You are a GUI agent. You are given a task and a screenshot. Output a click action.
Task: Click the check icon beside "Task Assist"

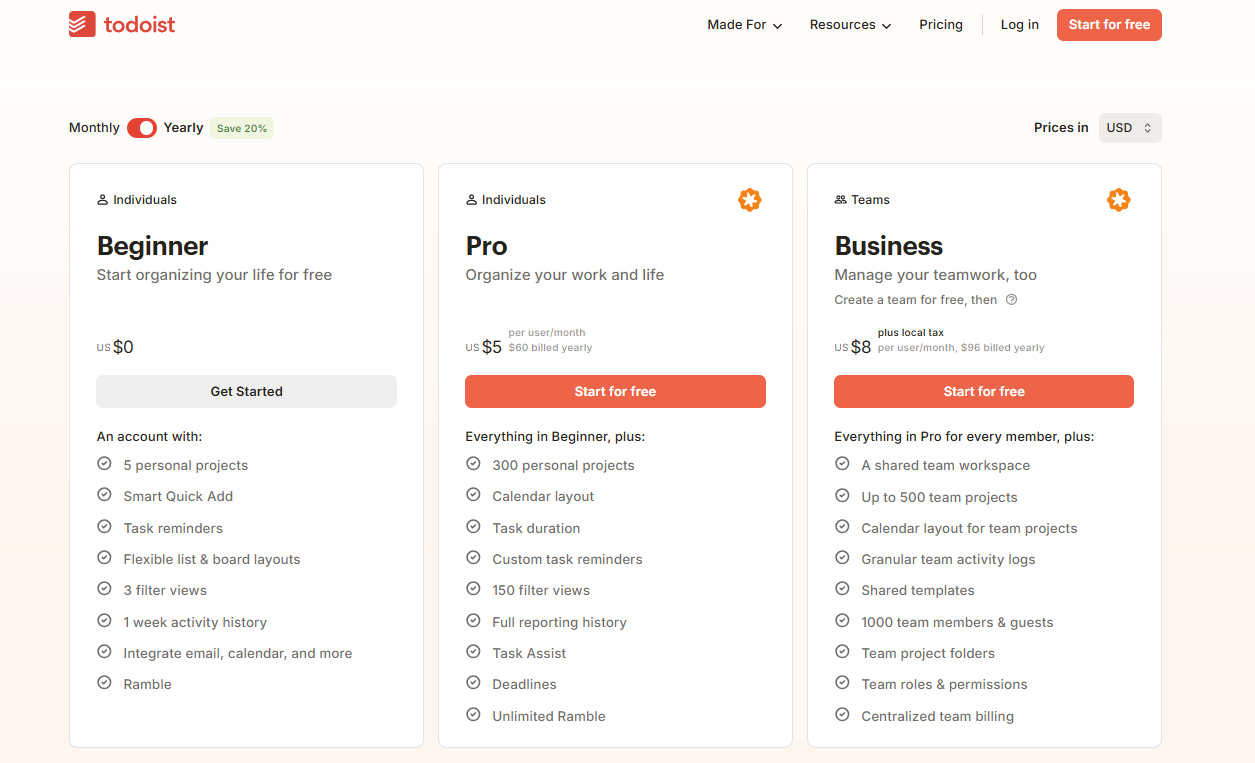tap(473, 652)
